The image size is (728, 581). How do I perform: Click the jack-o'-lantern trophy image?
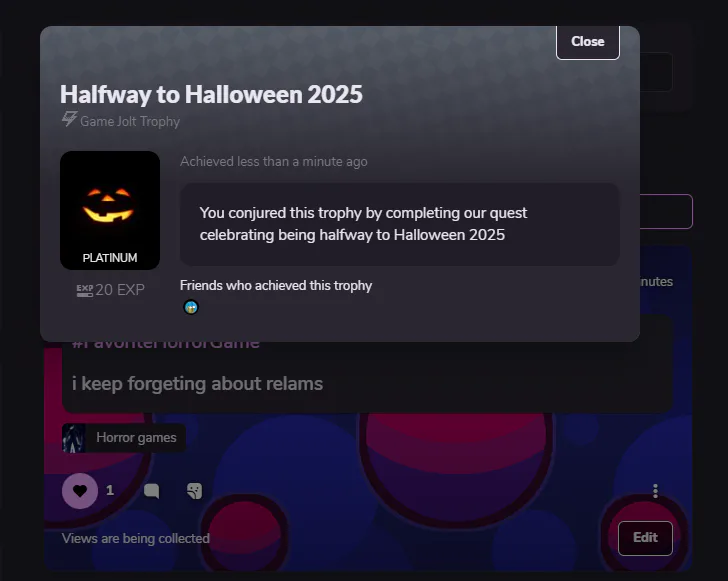click(110, 210)
